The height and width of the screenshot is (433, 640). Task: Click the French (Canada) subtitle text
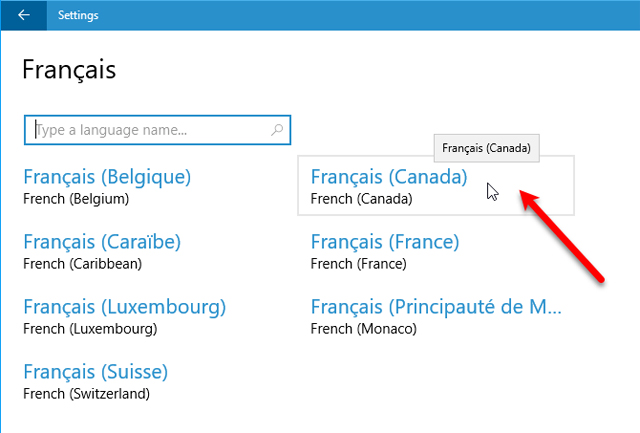362,199
